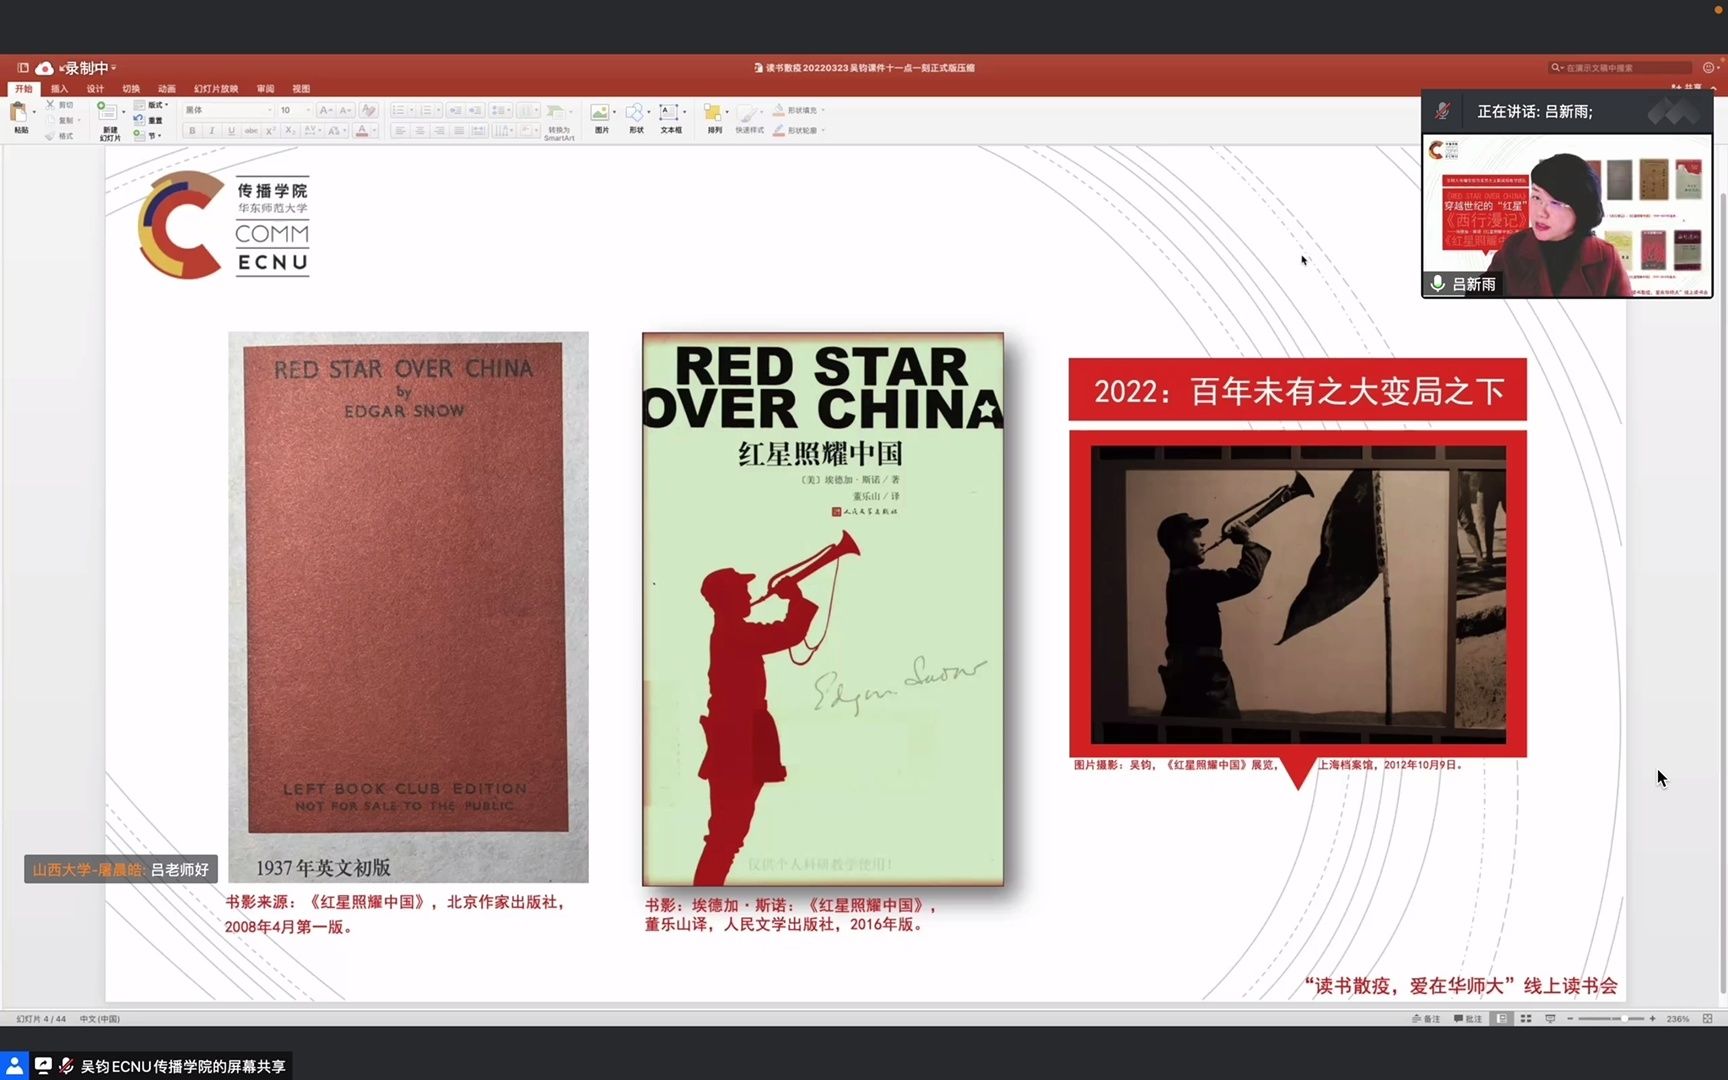Fit slide to window icon

1707,1018
